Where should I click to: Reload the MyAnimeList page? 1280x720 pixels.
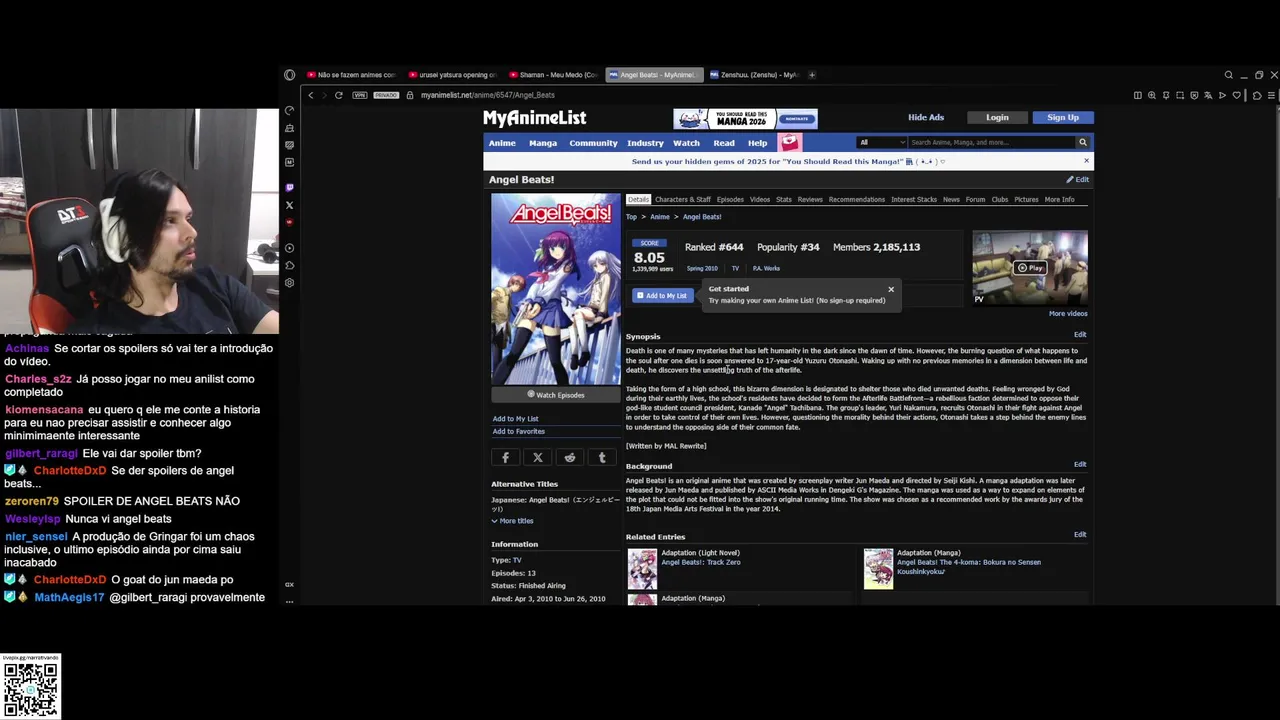(339, 95)
